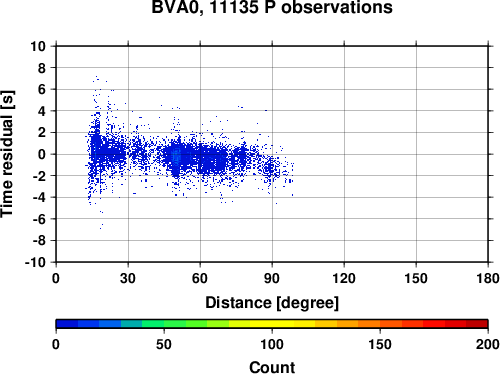
Task: Click the y-axis tick label -6
Action: click(x=39, y=219)
